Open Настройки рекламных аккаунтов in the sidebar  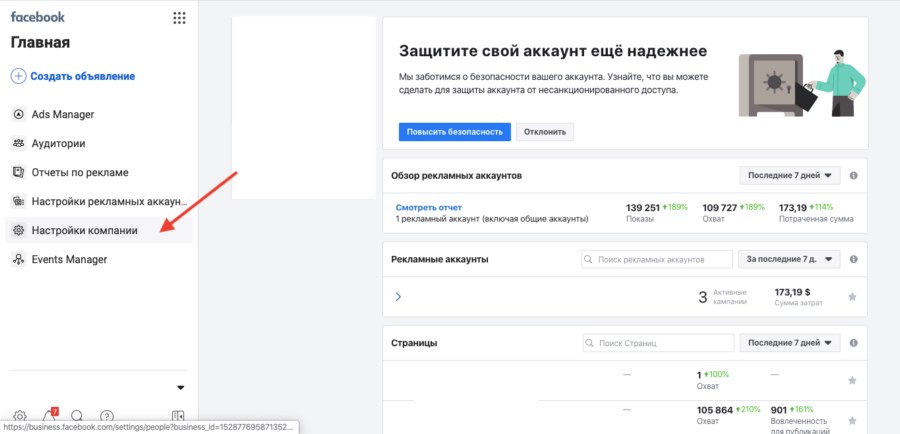point(99,202)
